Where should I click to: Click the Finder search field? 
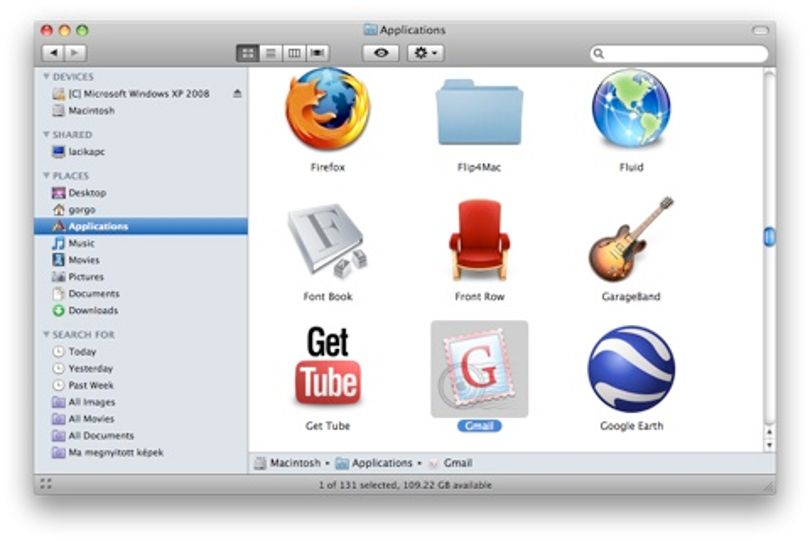tap(679, 53)
